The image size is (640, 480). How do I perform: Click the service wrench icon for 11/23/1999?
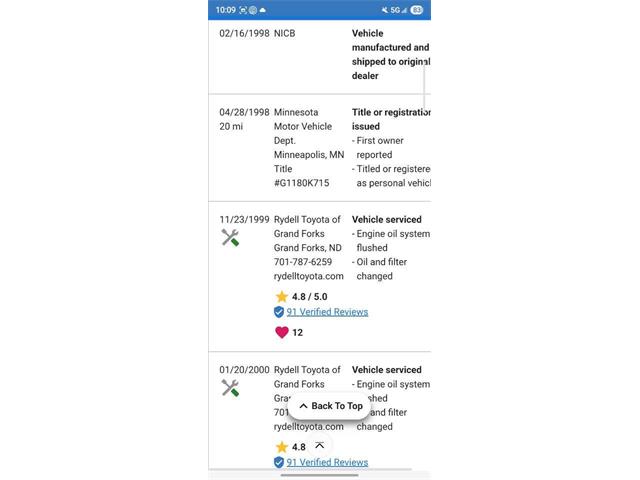tap(230, 238)
